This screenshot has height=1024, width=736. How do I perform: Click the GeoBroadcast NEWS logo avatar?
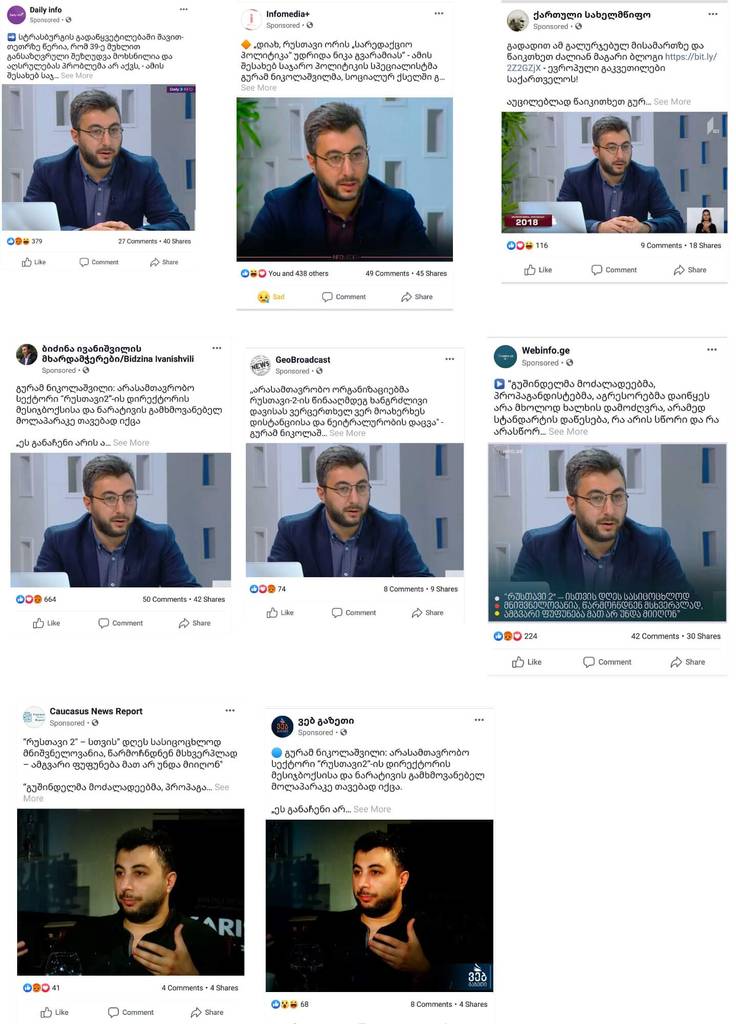(261, 366)
